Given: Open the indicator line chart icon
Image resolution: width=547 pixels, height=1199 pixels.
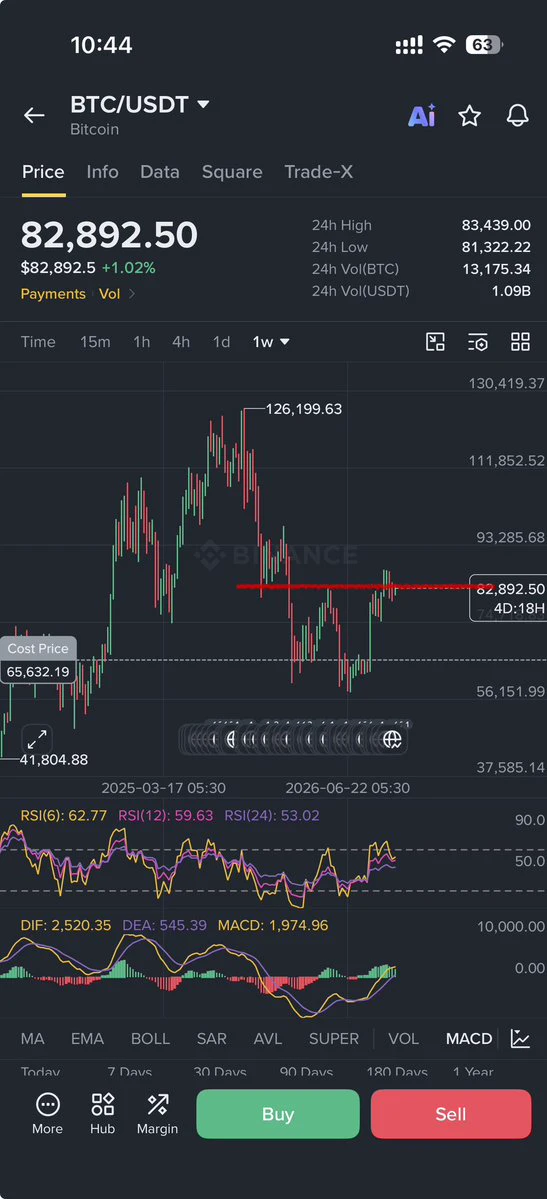Looking at the screenshot, I should click(520, 1038).
